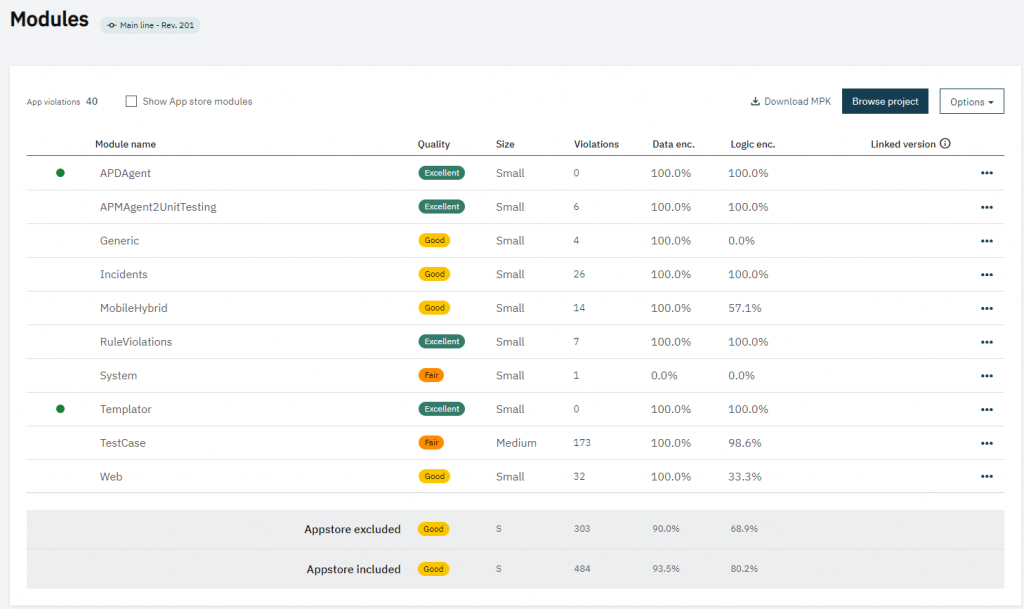Open the three-dot menu for System row
The width and height of the screenshot is (1024, 609).
pos(986,376)
